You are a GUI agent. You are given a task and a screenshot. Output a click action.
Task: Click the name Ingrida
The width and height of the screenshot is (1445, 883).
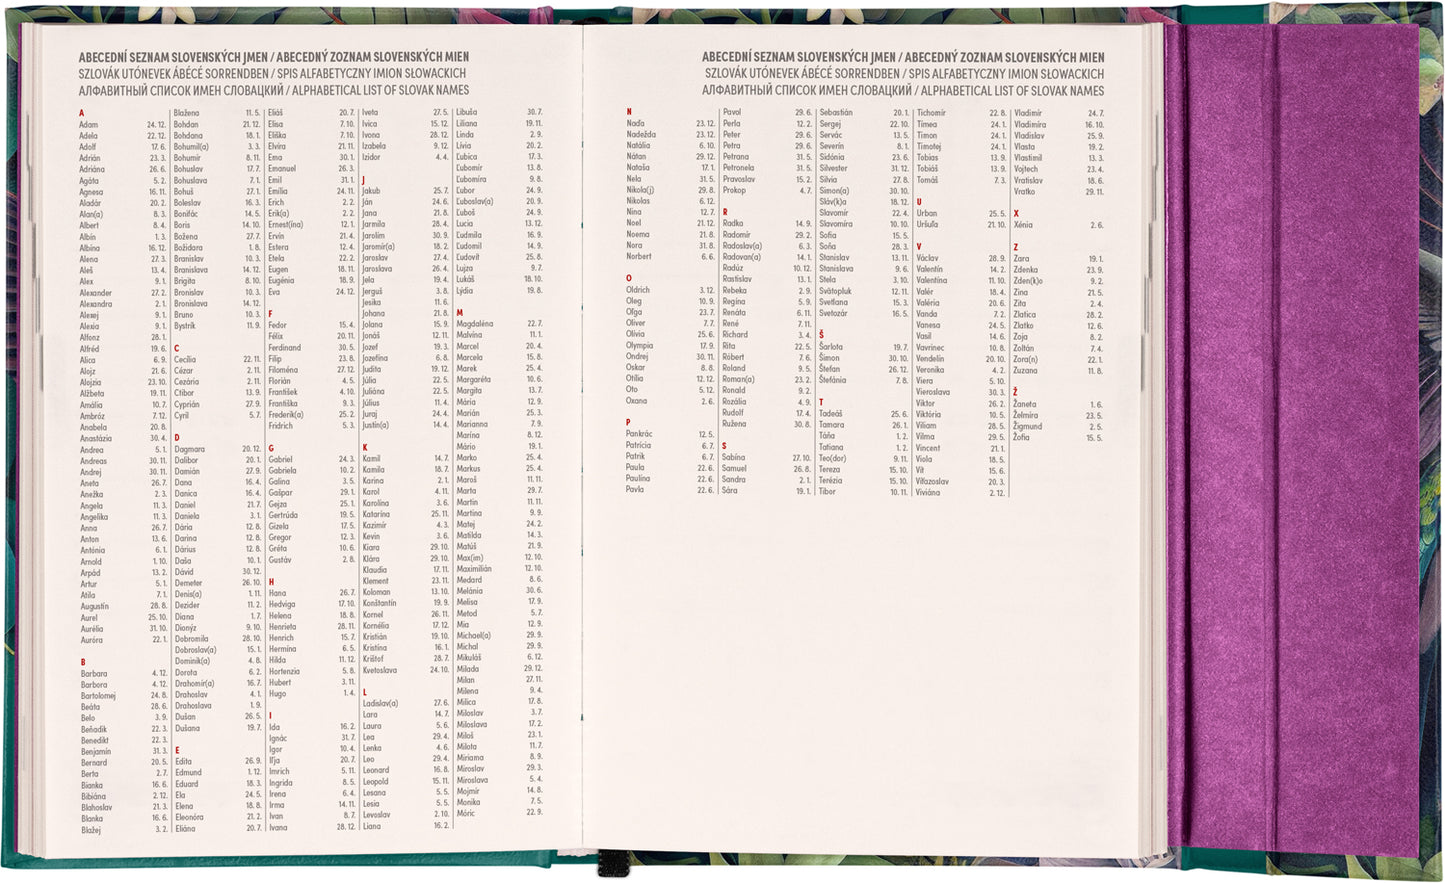281,782
